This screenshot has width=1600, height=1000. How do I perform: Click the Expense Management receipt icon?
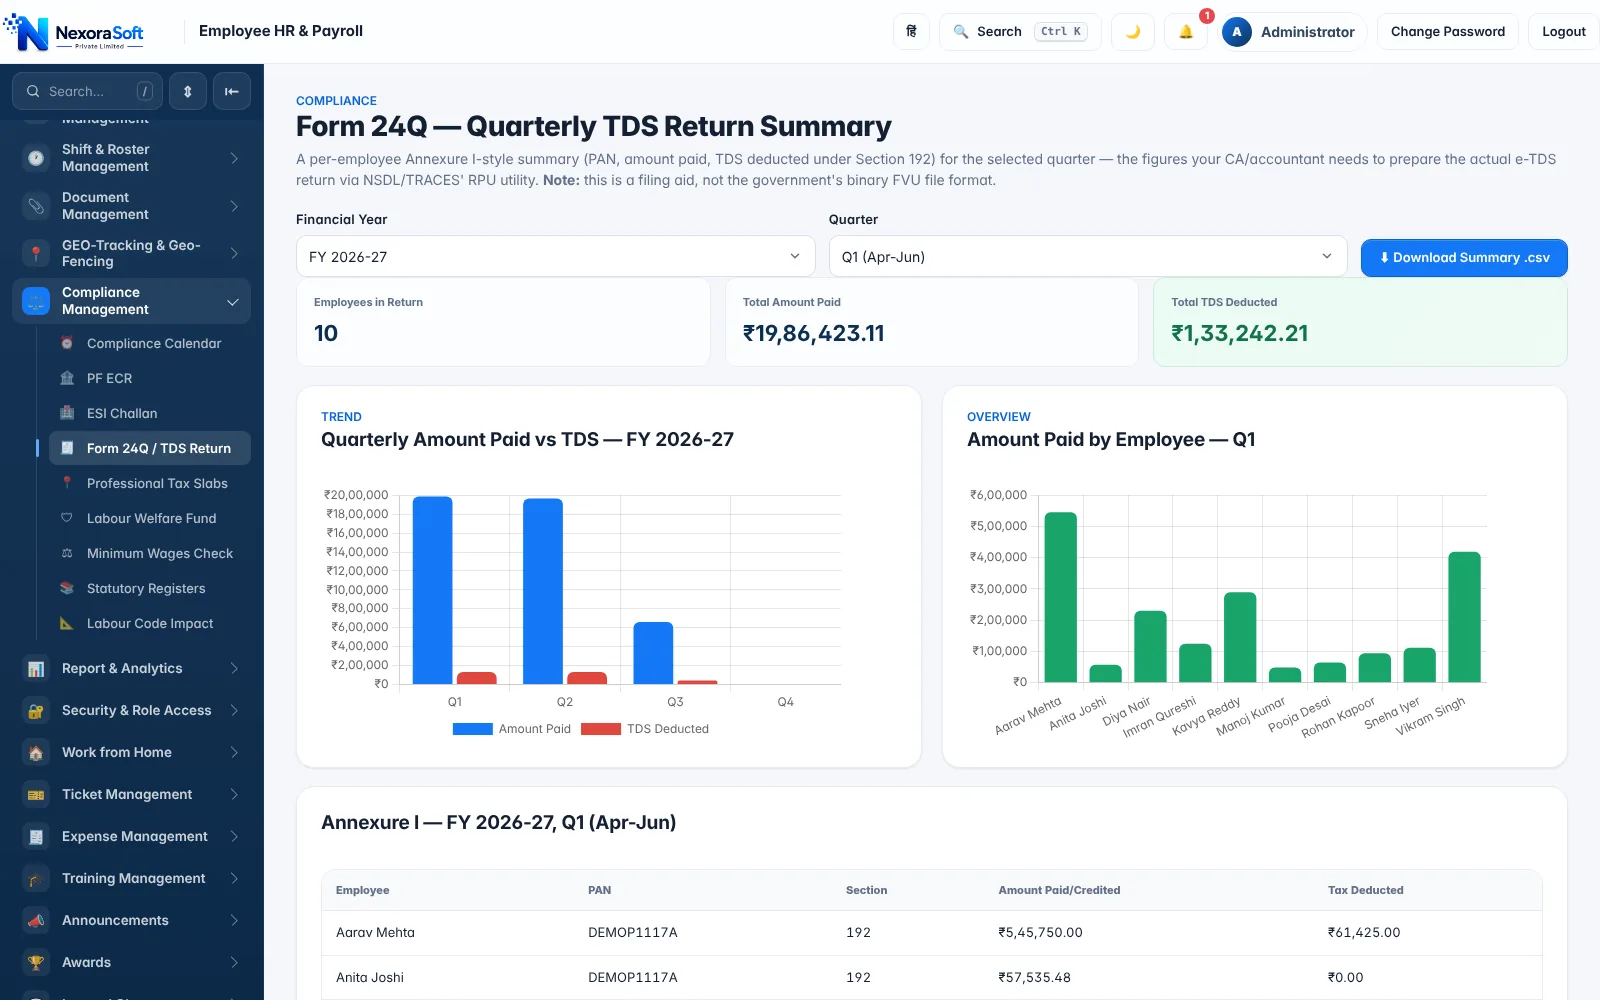tap(36, 837)
